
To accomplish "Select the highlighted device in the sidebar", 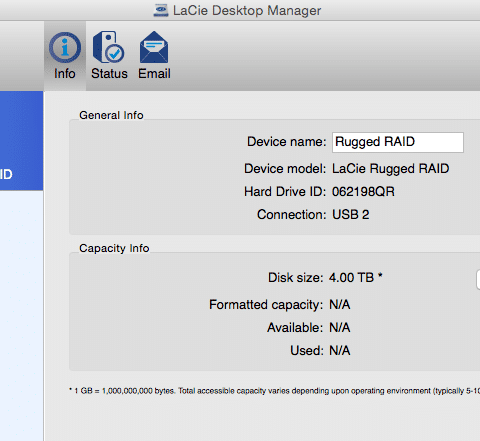I will point(21,141).
